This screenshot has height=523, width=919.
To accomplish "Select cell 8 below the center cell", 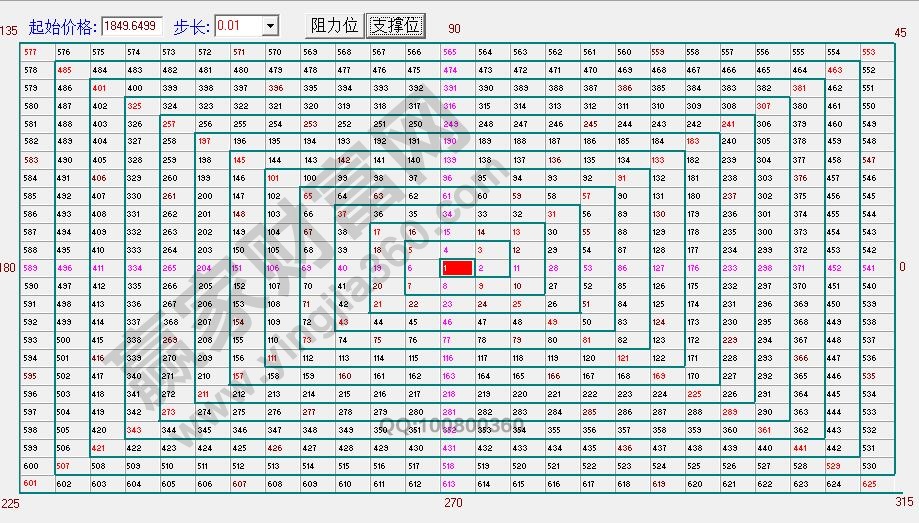I will click(446, 286).
